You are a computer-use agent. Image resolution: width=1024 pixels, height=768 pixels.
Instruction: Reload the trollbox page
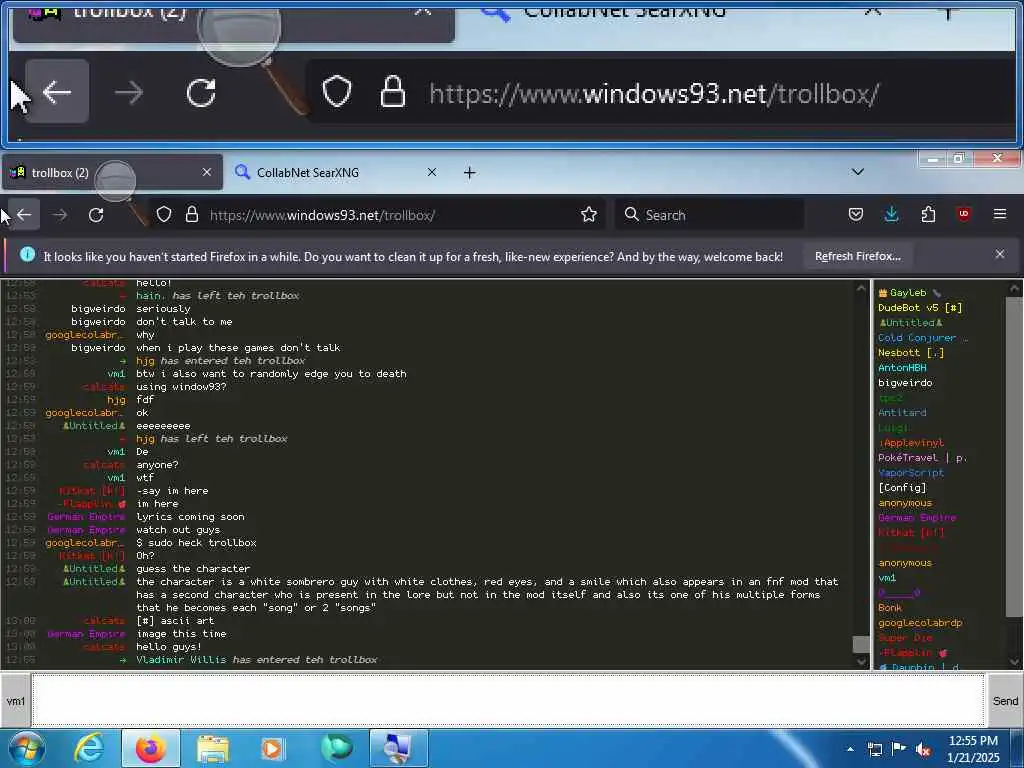[96, 215]
